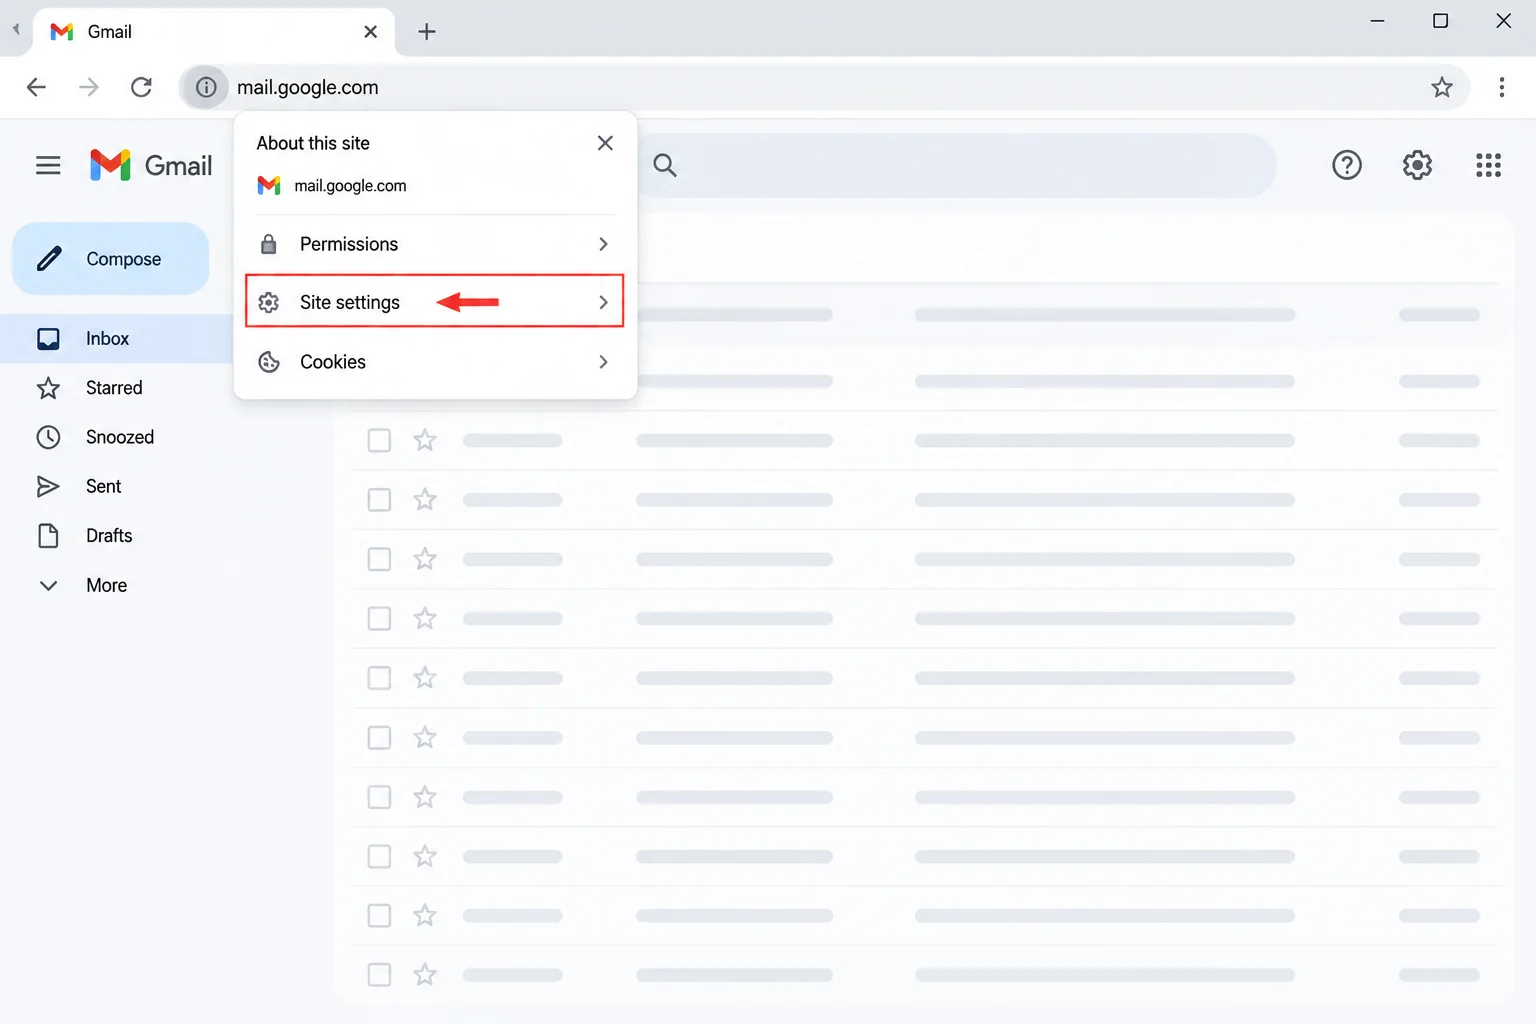The width and height of the screenshot is (1536, 1024).
Task: Open Gmail Support help icon
Action: [1347, 165]
